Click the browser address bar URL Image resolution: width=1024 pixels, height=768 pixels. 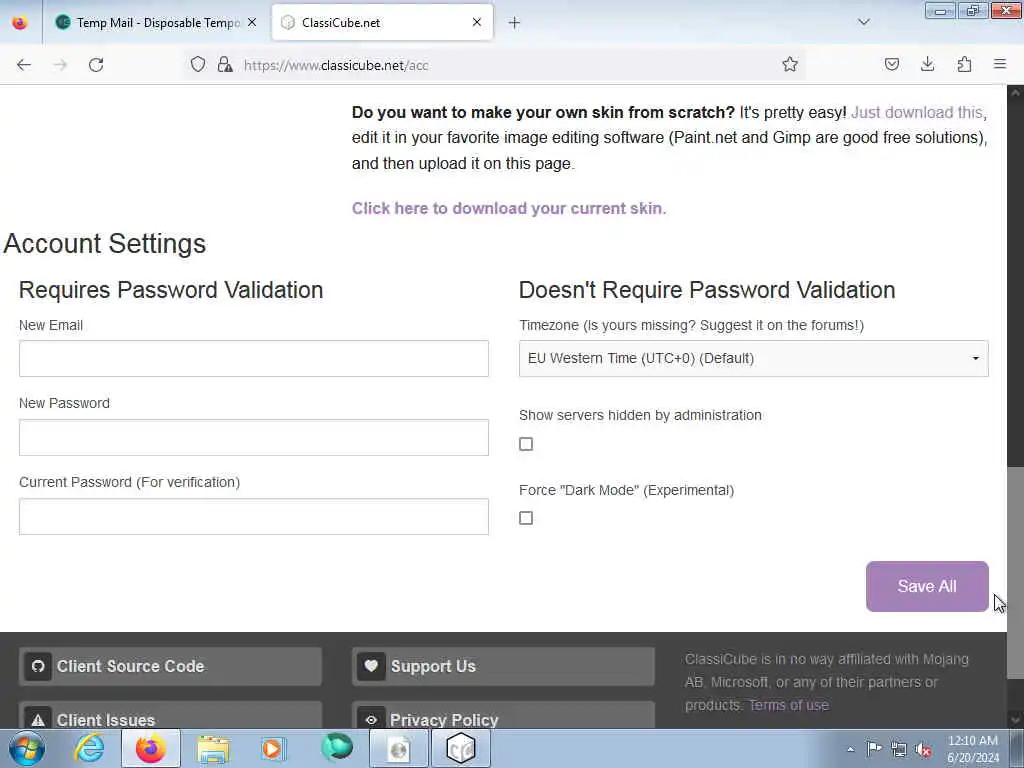click(336, 65)
